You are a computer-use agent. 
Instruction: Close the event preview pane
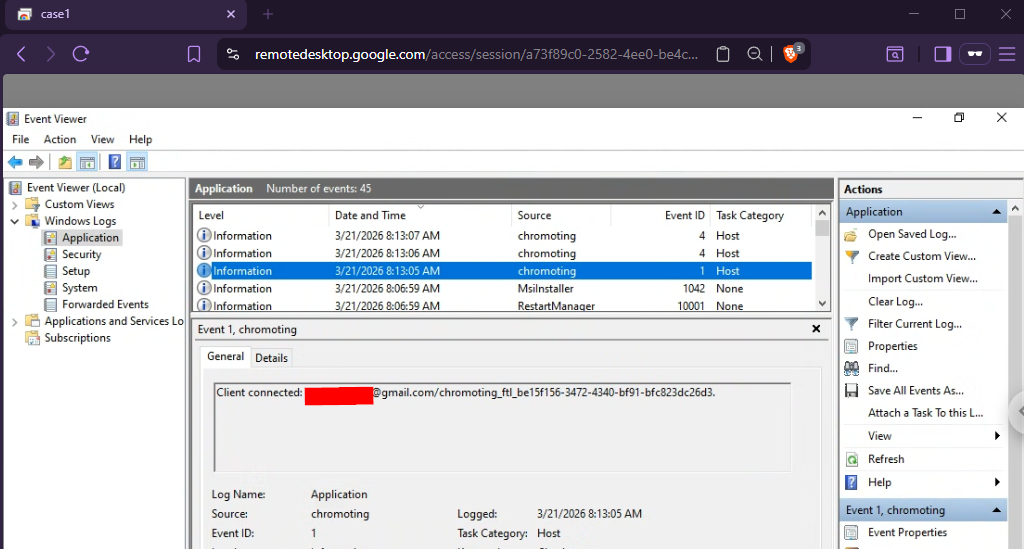click(816, 329)
